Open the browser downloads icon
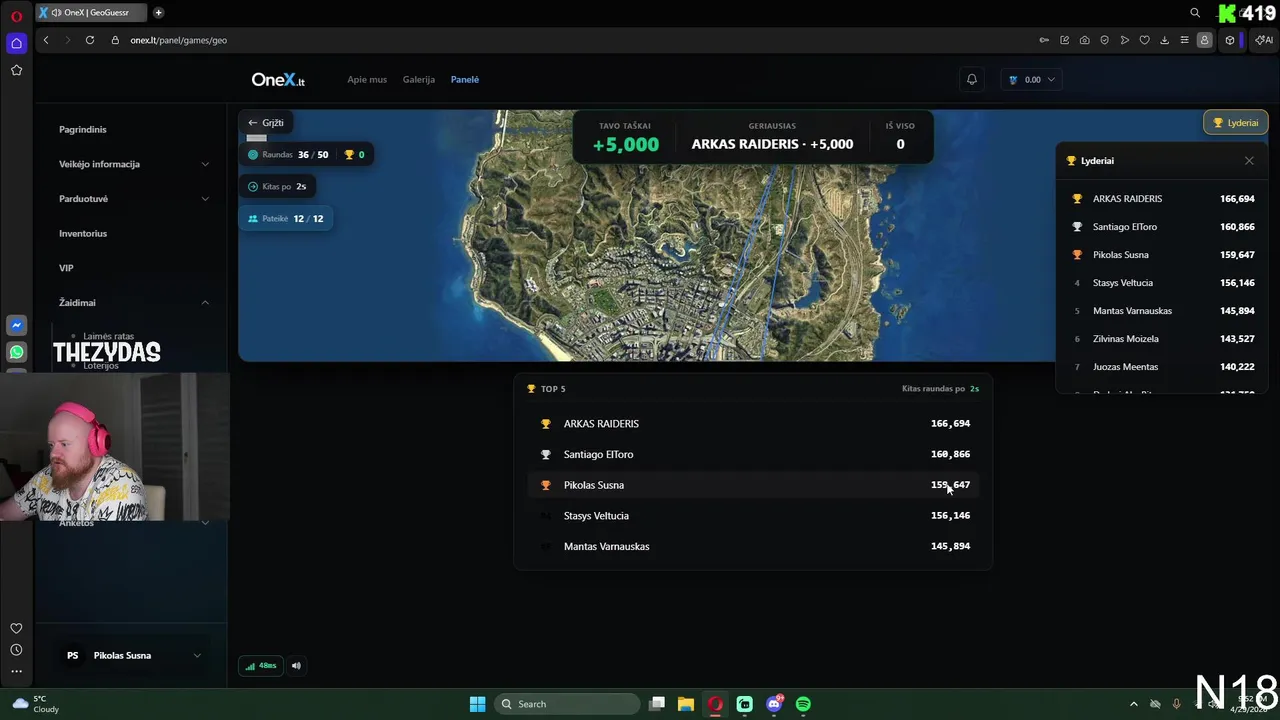The height and width of the screenshot is (720, 1280). click(1164, 40)
